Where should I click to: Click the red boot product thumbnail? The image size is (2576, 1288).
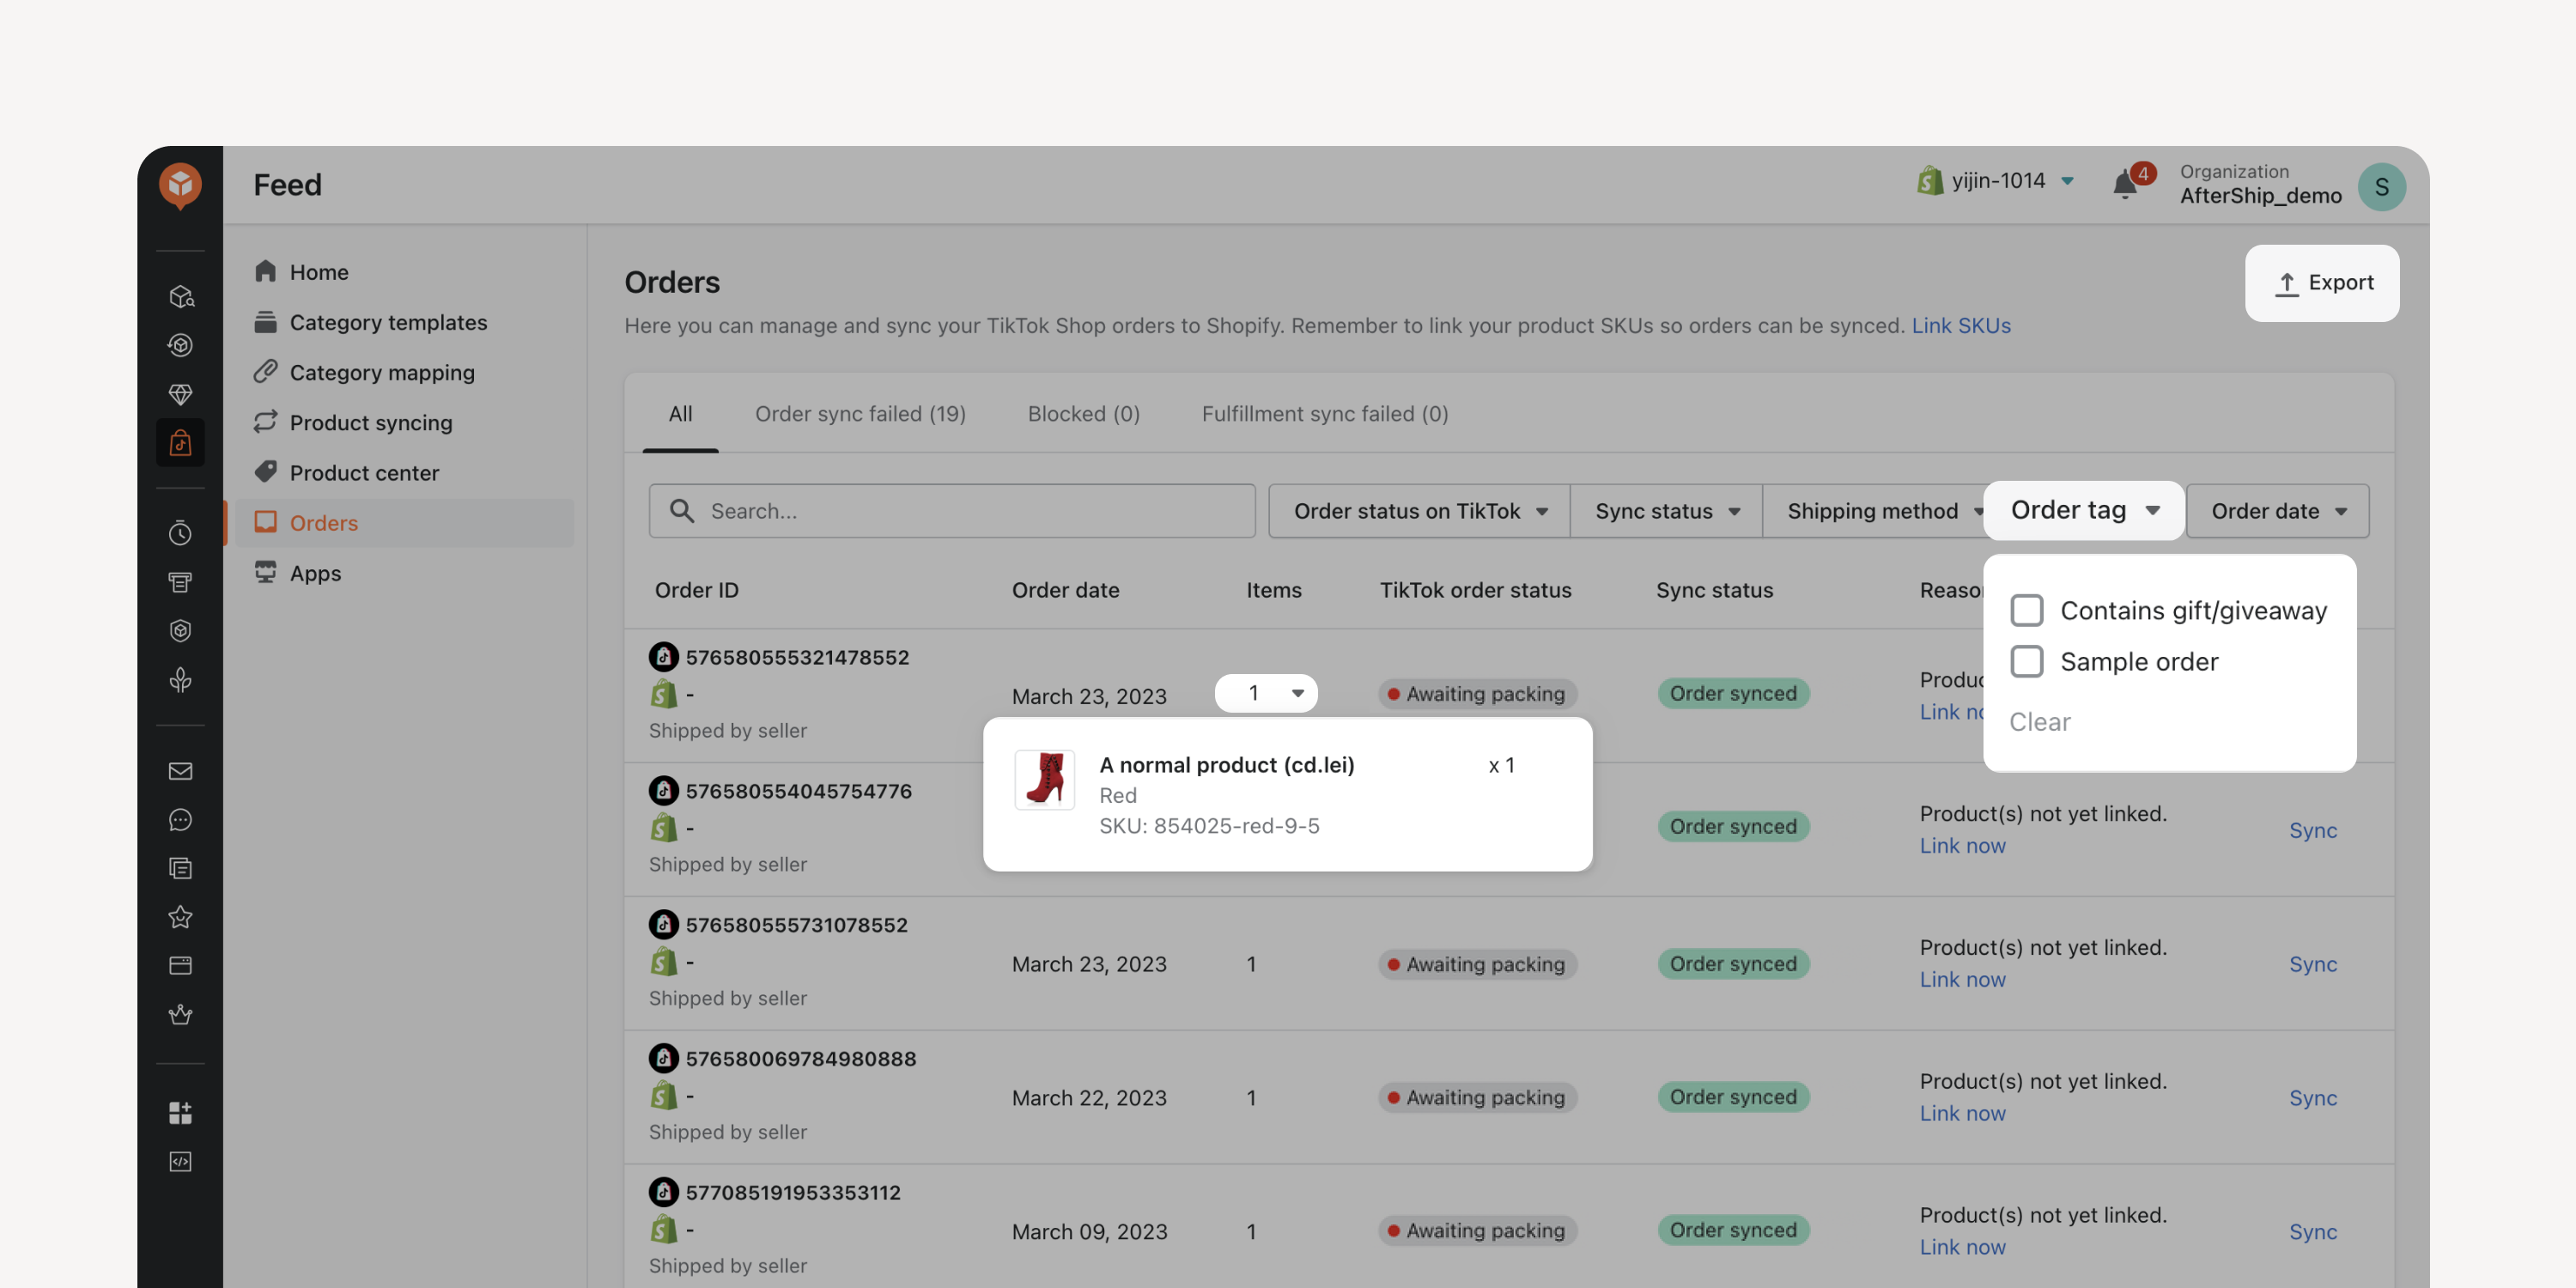[1044, 779]
